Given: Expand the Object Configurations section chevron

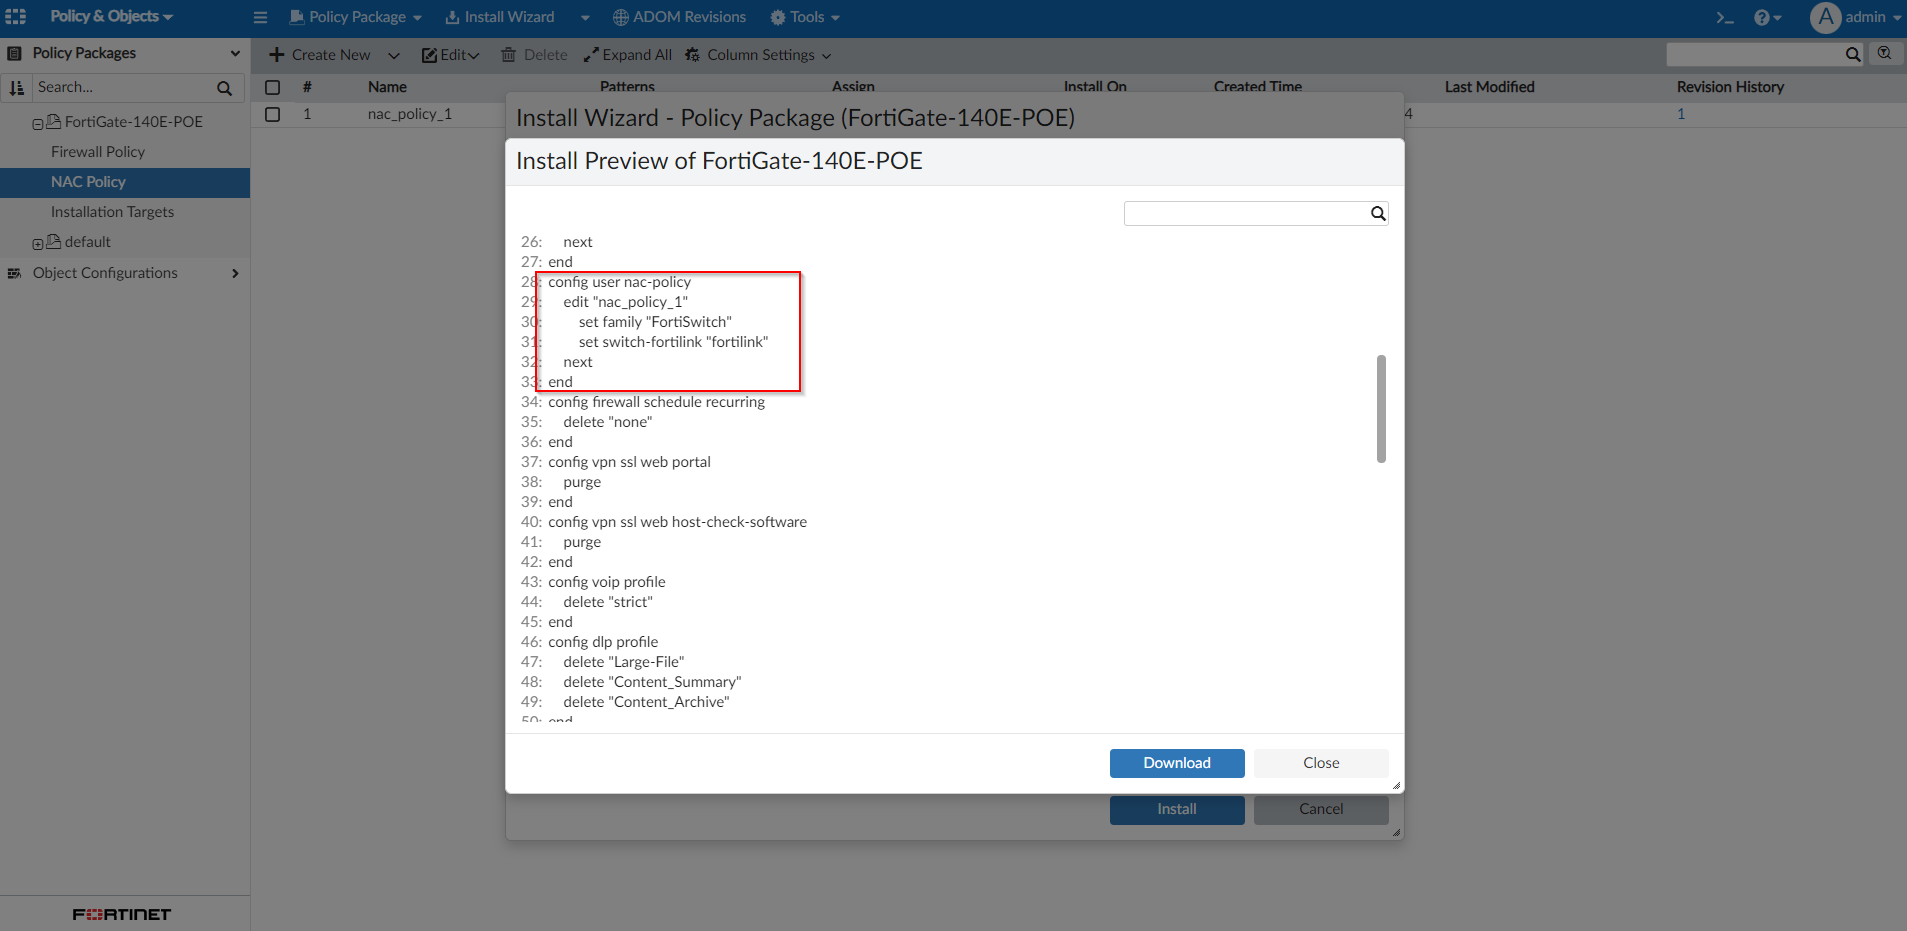Looking at the screenshot, I should click(235, 273).
